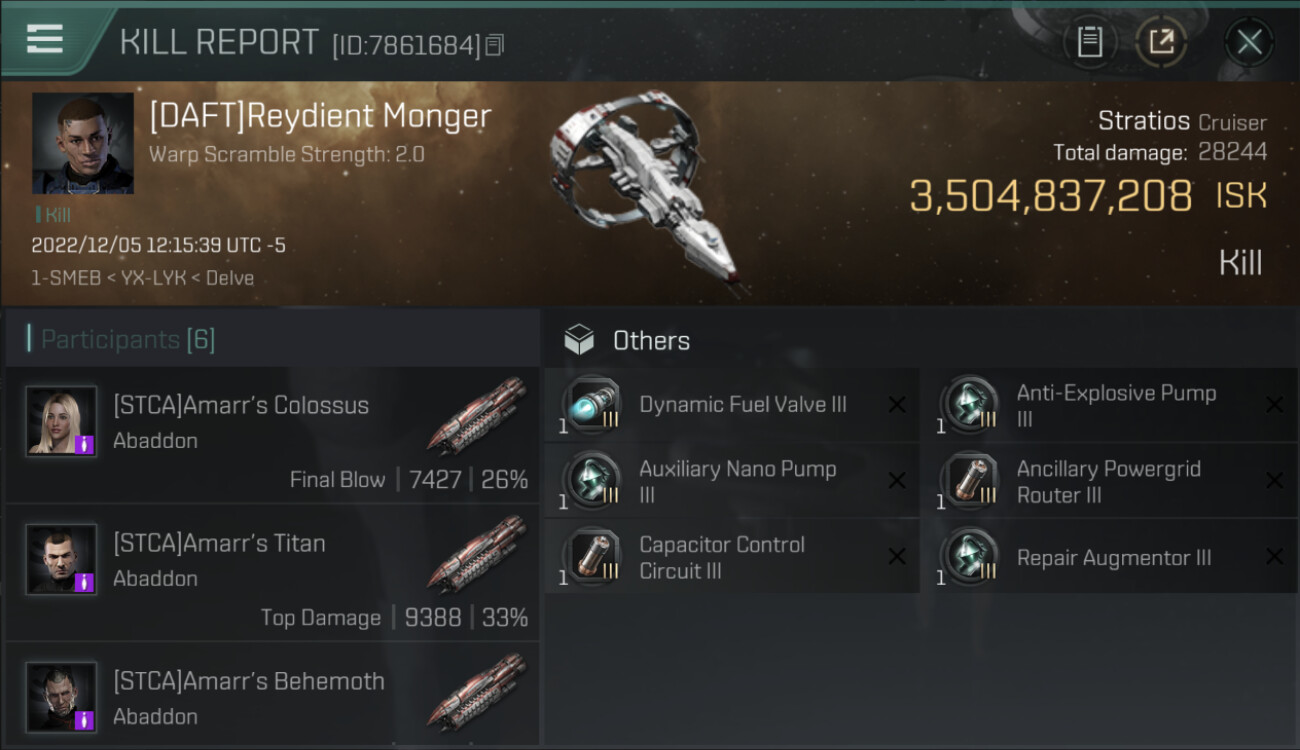Open Amarr's Colossus portrait
The height and width of the screenshot is (750, 1300).
[61, 421]
